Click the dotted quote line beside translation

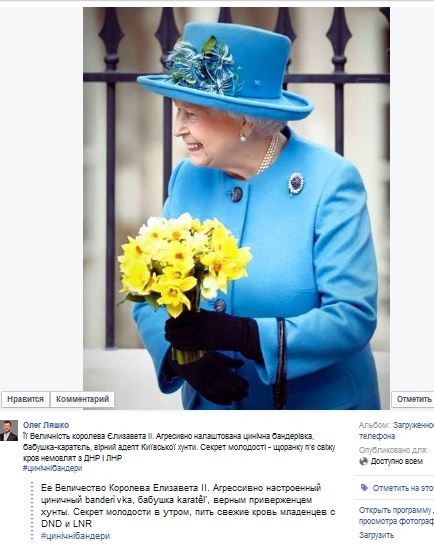32,511
